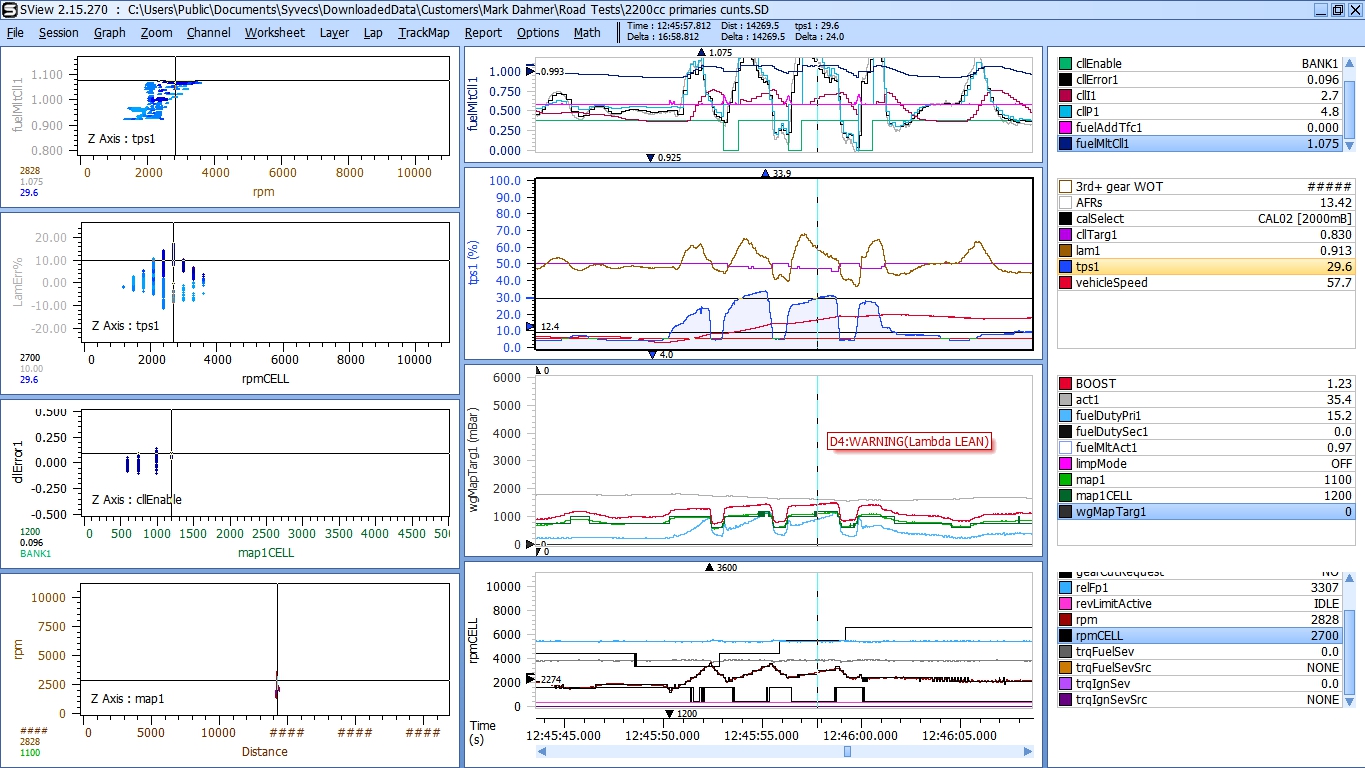Select the fuelDutySec1 channel row
Viewport: 1365px width, 768px height.
[x=1206, y=432]
